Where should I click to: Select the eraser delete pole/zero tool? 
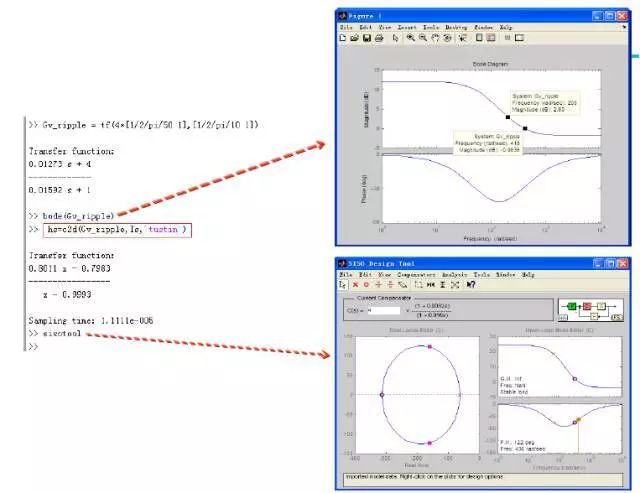click(402, 285)
